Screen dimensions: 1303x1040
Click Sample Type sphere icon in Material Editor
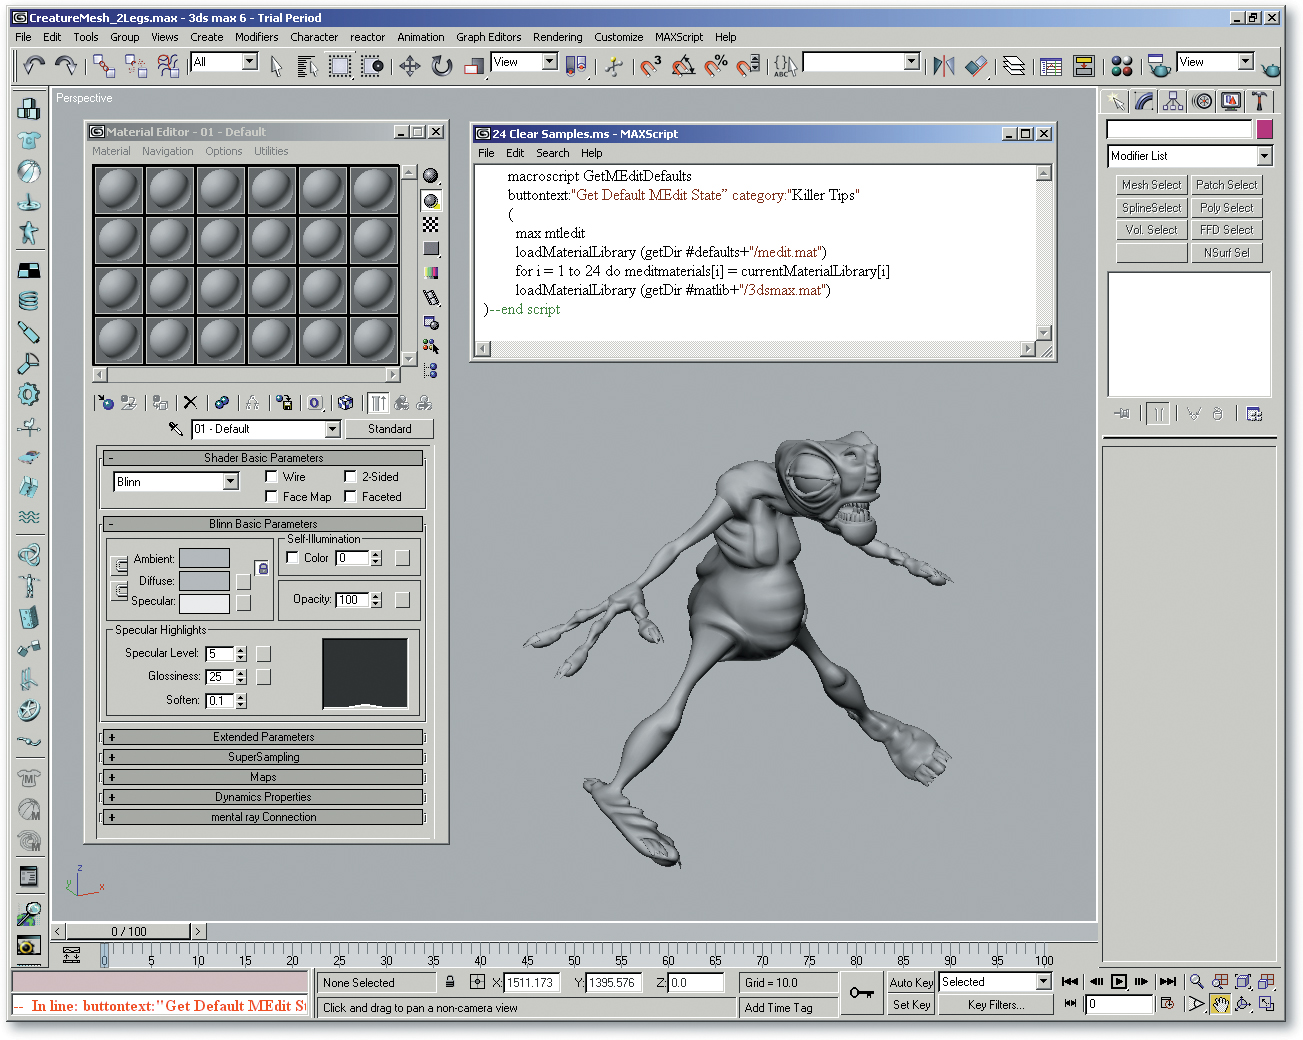pos(431,176)
